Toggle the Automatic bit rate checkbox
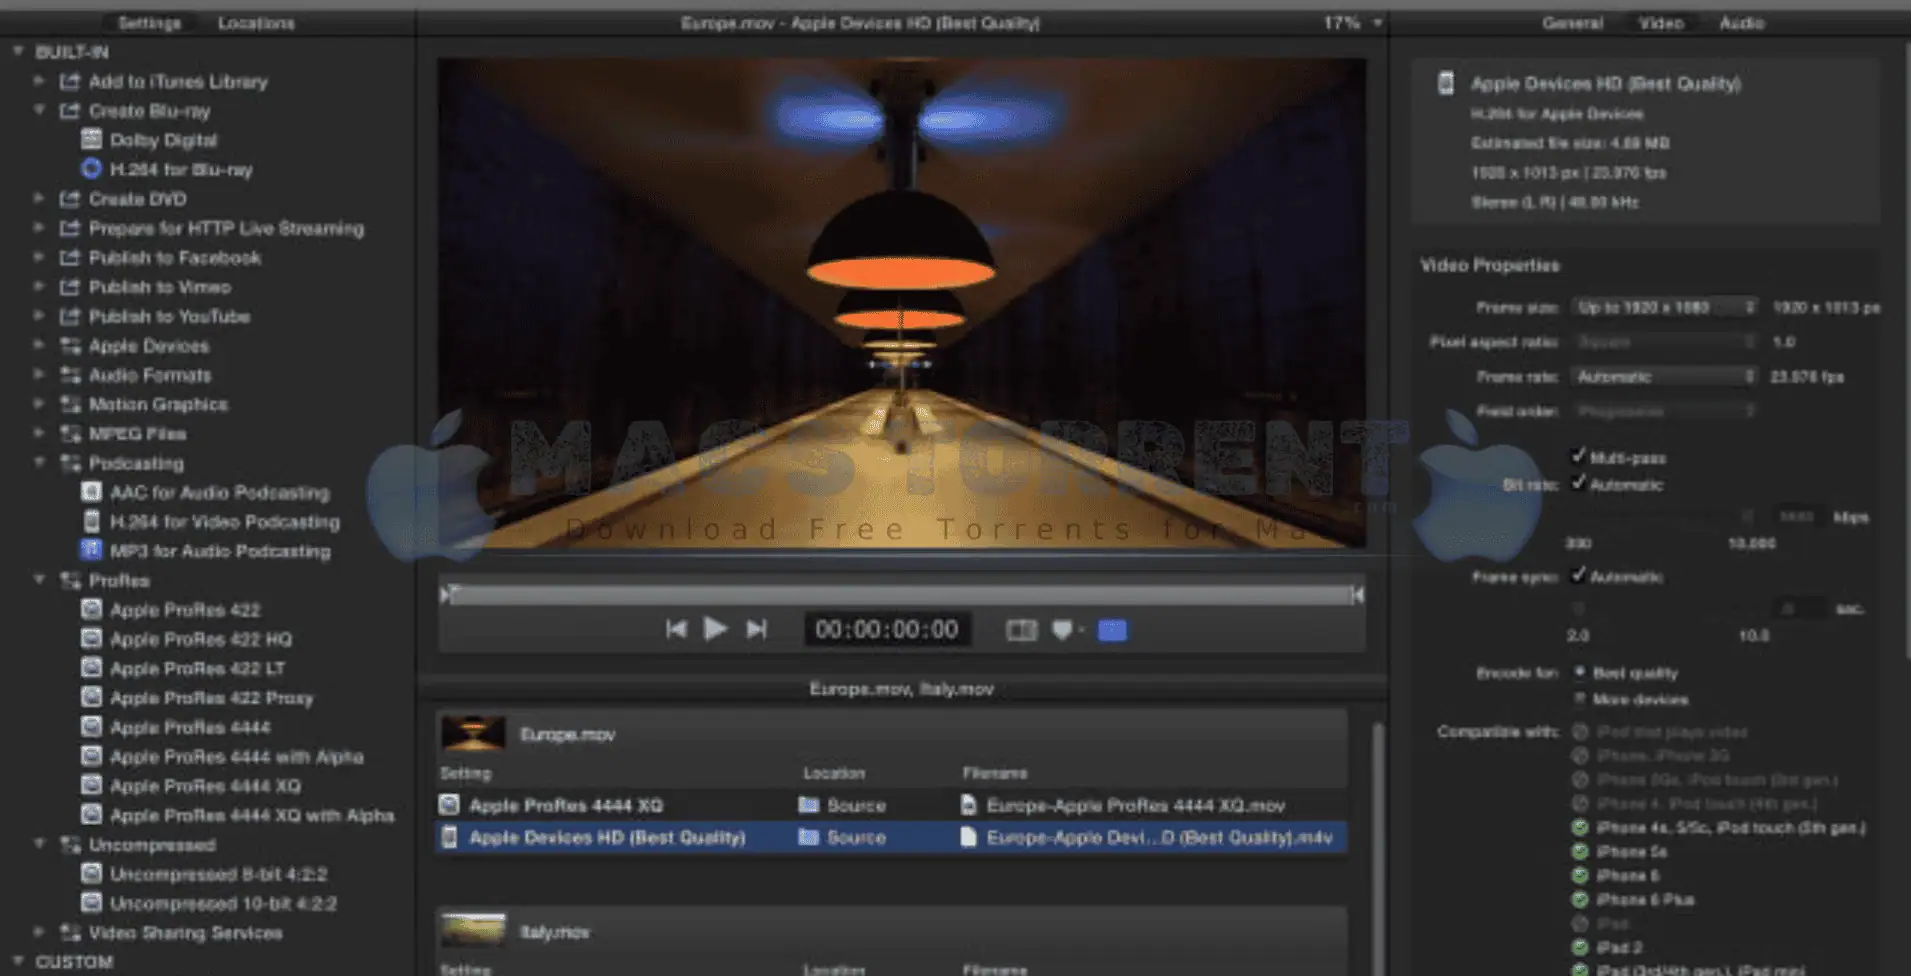 click(x=1578, y=483)
